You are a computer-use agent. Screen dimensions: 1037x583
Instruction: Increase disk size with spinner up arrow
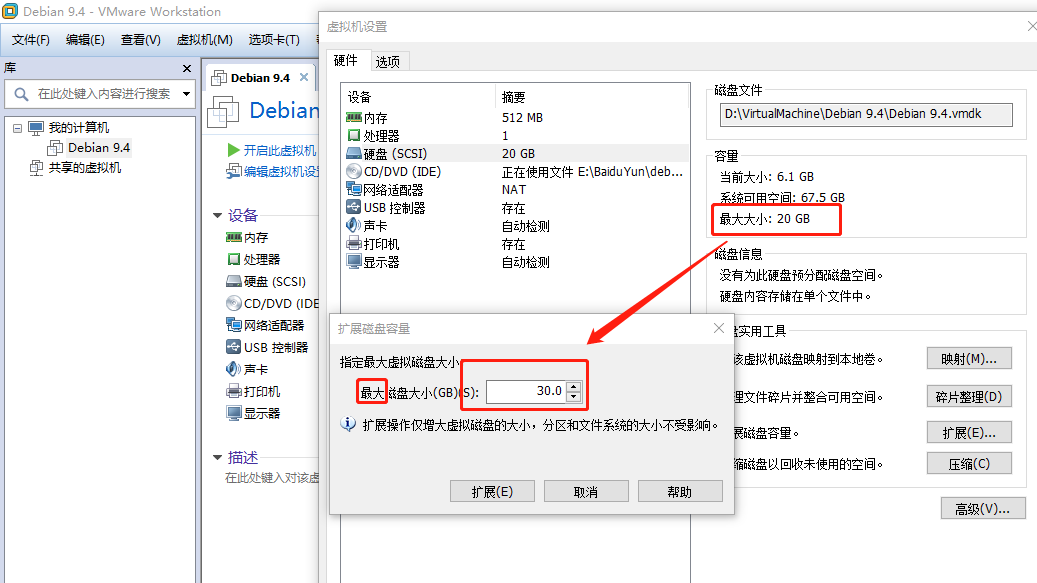click(x=573, y=387)
